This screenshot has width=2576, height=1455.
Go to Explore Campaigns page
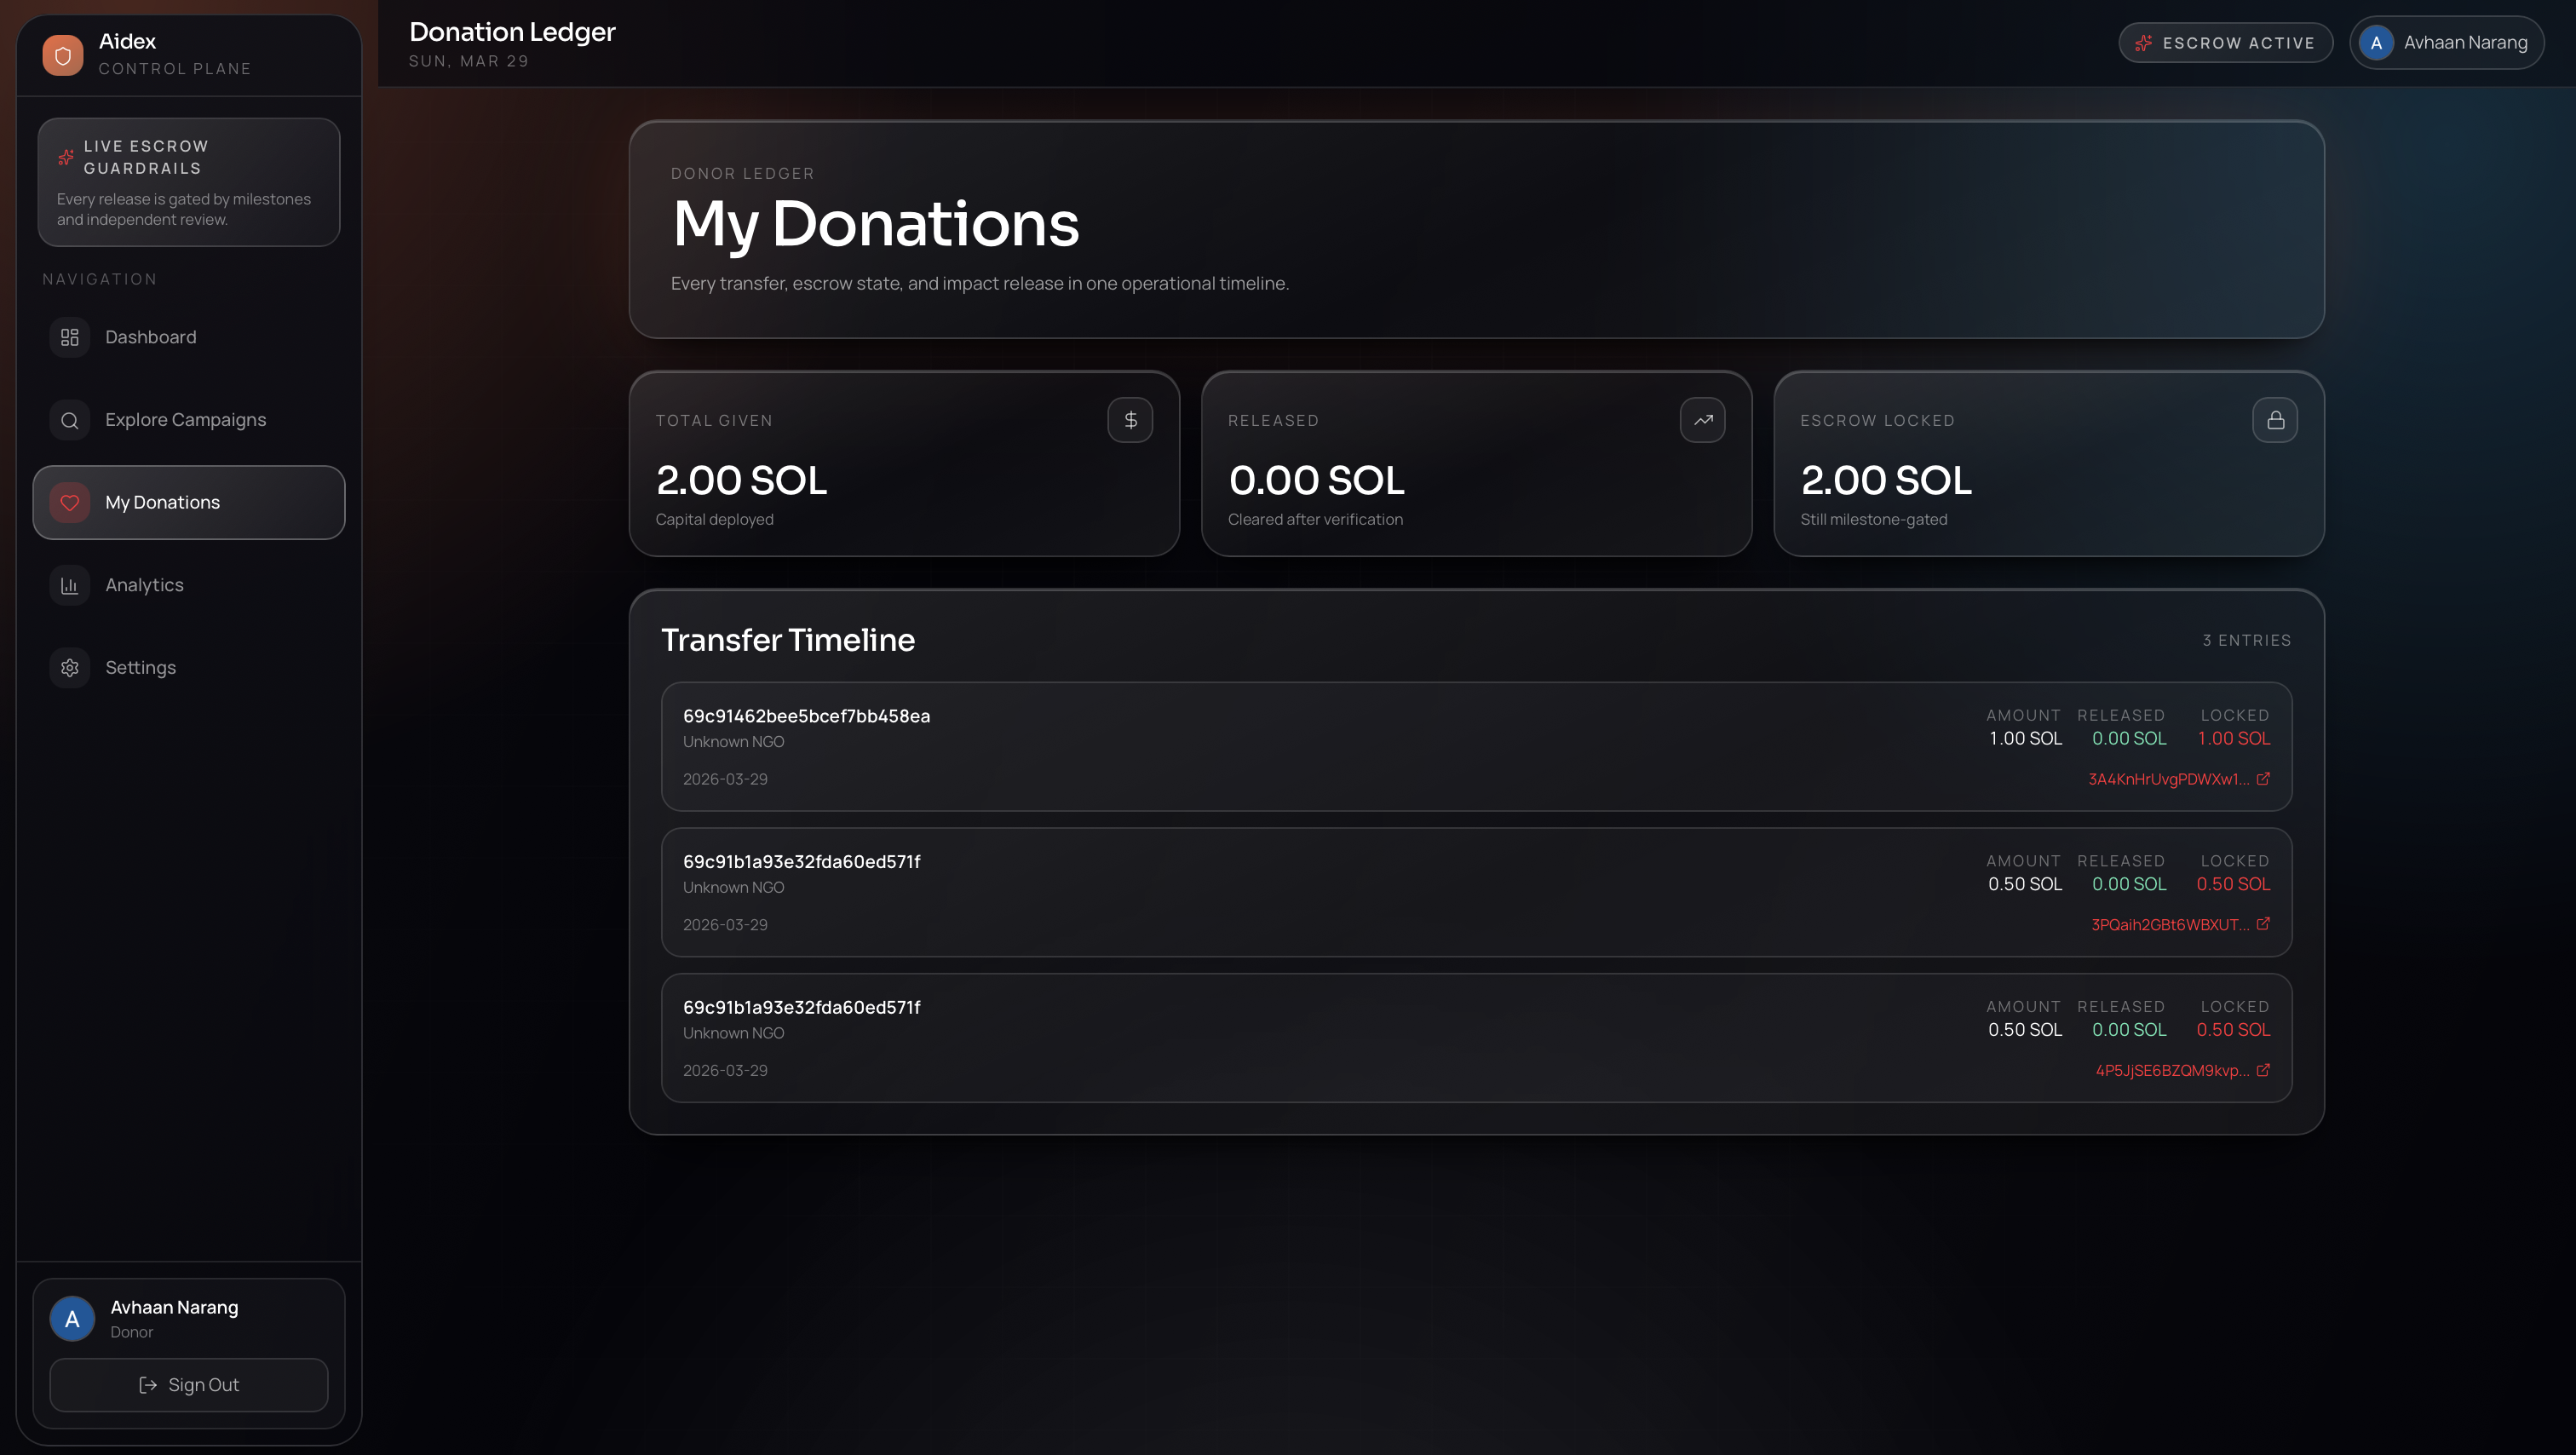pos(189,420)
